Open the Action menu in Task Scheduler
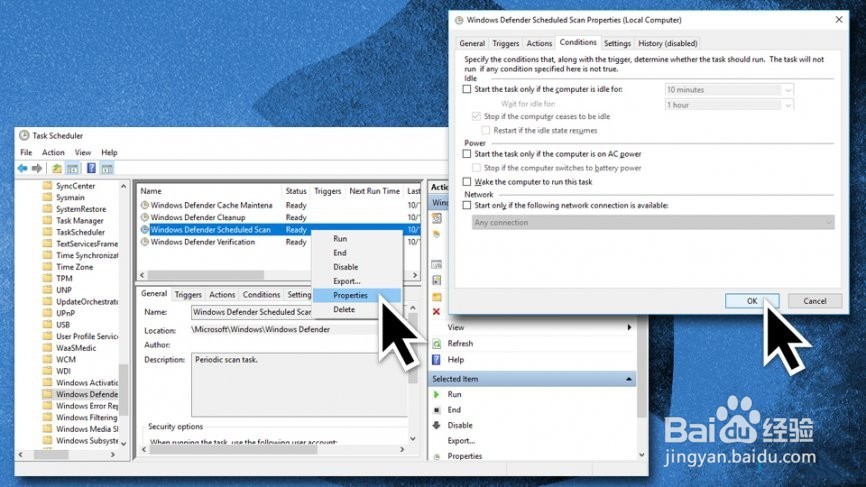This screenshot has width=866, height=487. tap(53, 152)
